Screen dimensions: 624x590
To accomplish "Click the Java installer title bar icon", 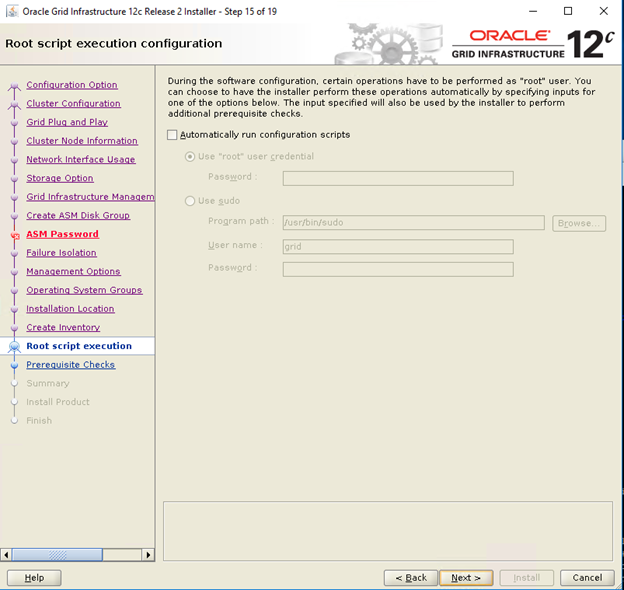I will 12,11.
